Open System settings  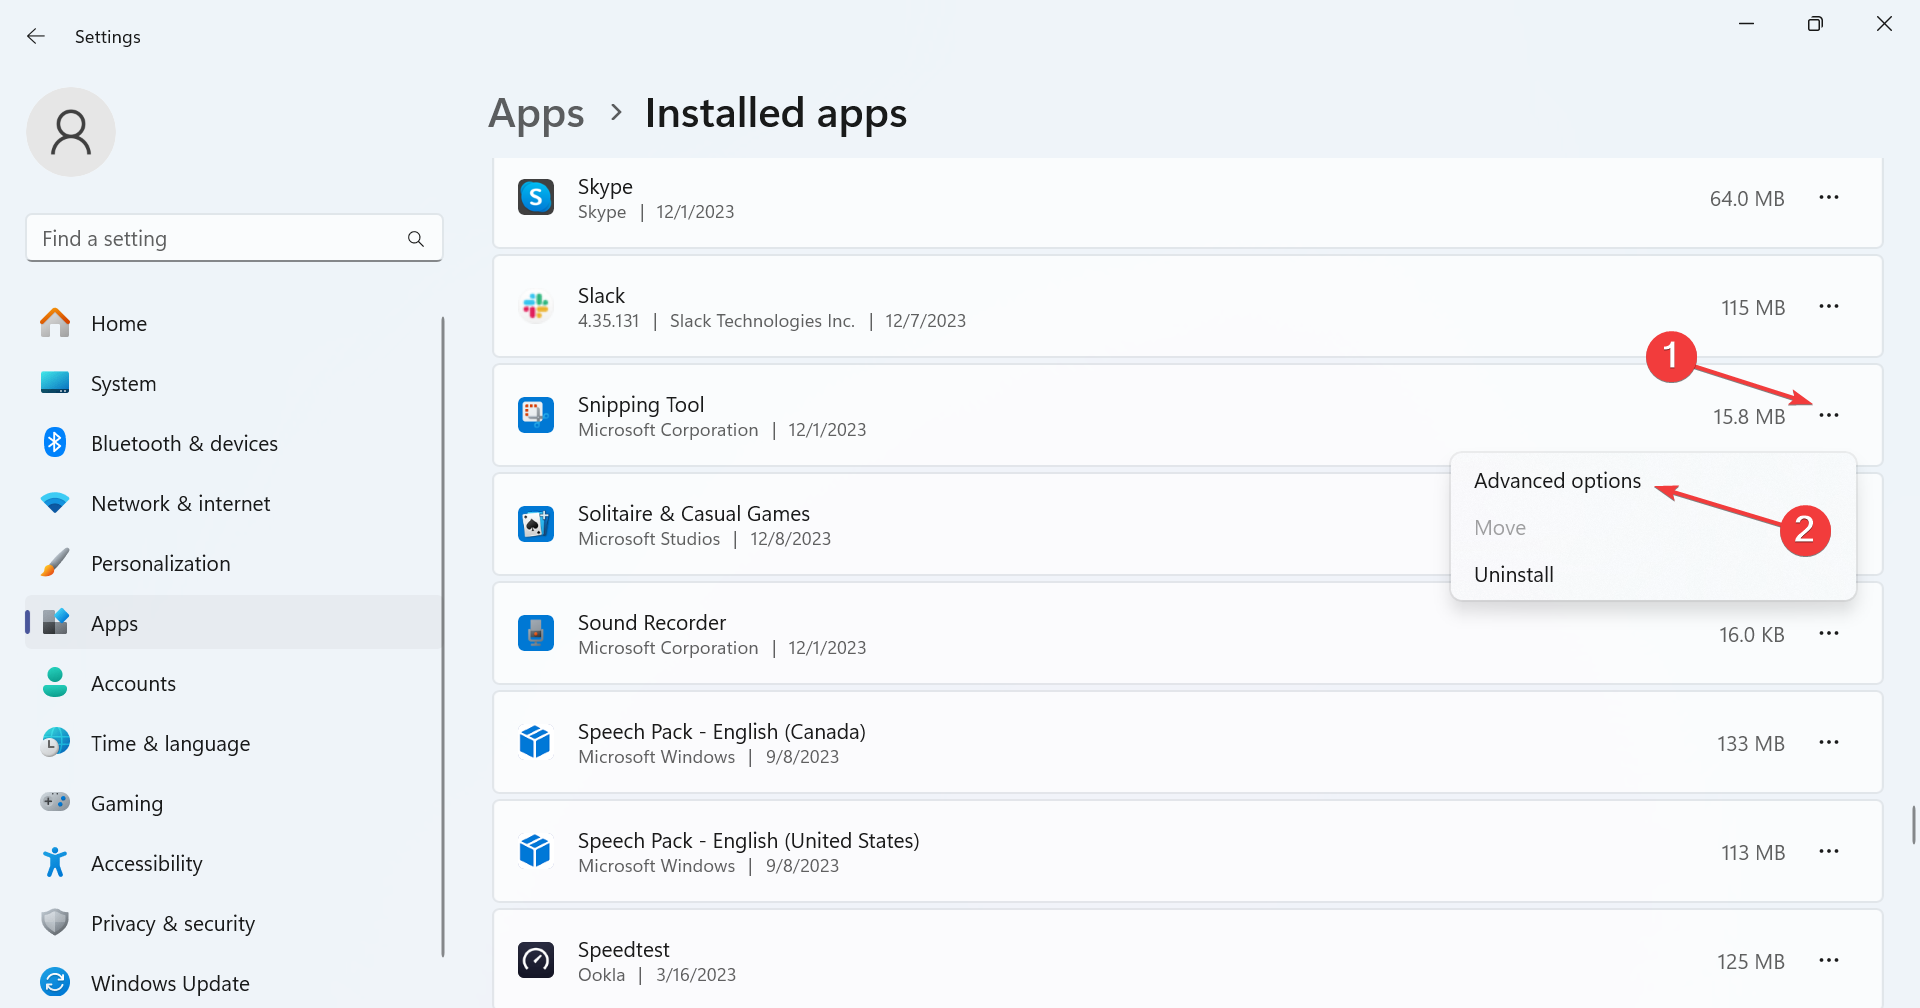coord(233,383)
